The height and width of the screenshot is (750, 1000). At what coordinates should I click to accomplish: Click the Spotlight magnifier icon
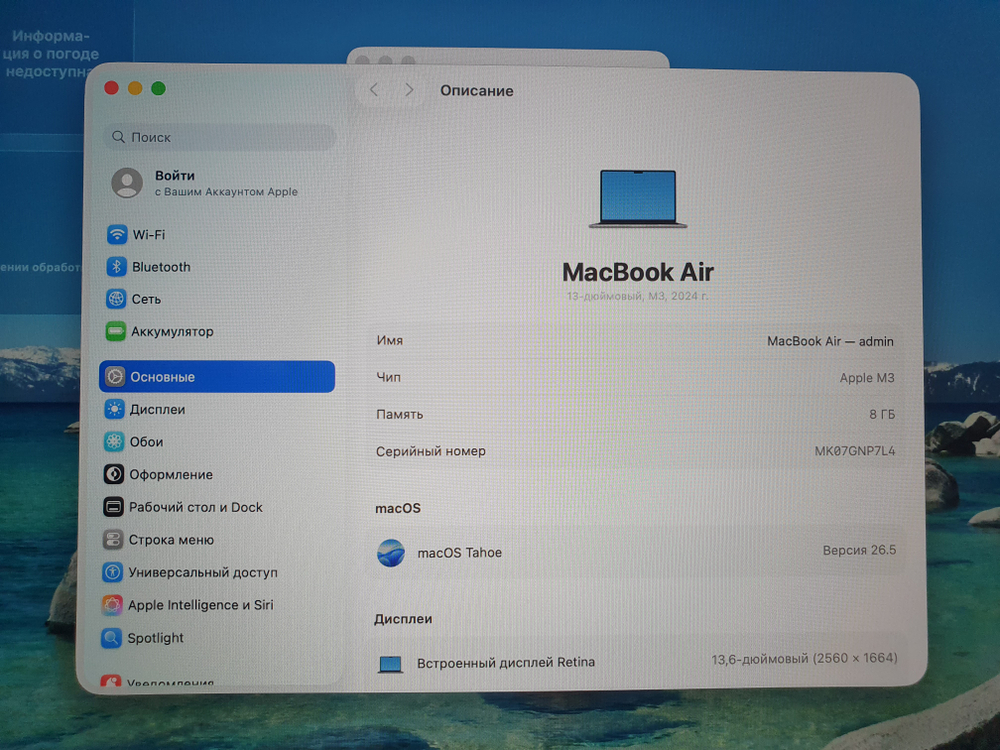(111, 637)
